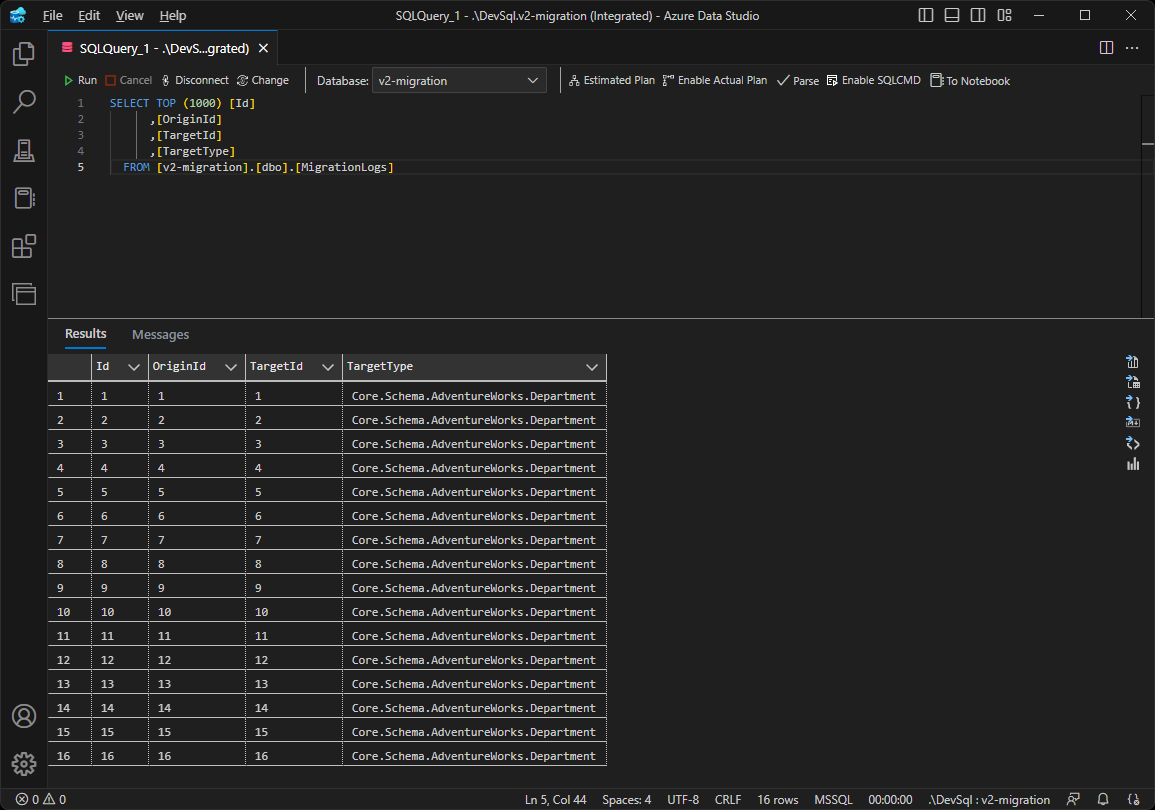Screen dimensions: 1155x810
Task: Switch to the Messages tab
Action: coord(161,334)
